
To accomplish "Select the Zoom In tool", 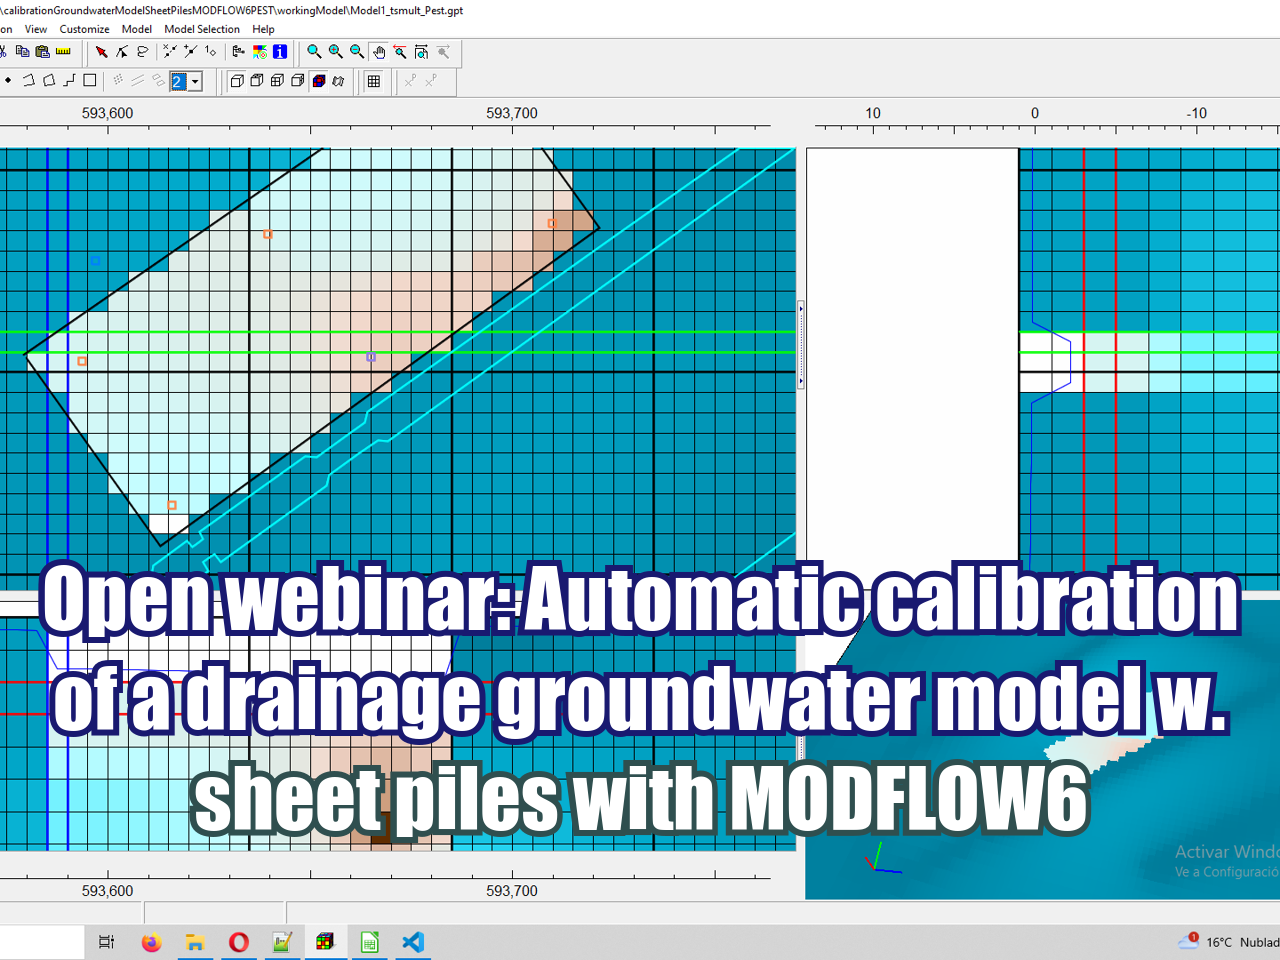I will [x=335, y=51].
